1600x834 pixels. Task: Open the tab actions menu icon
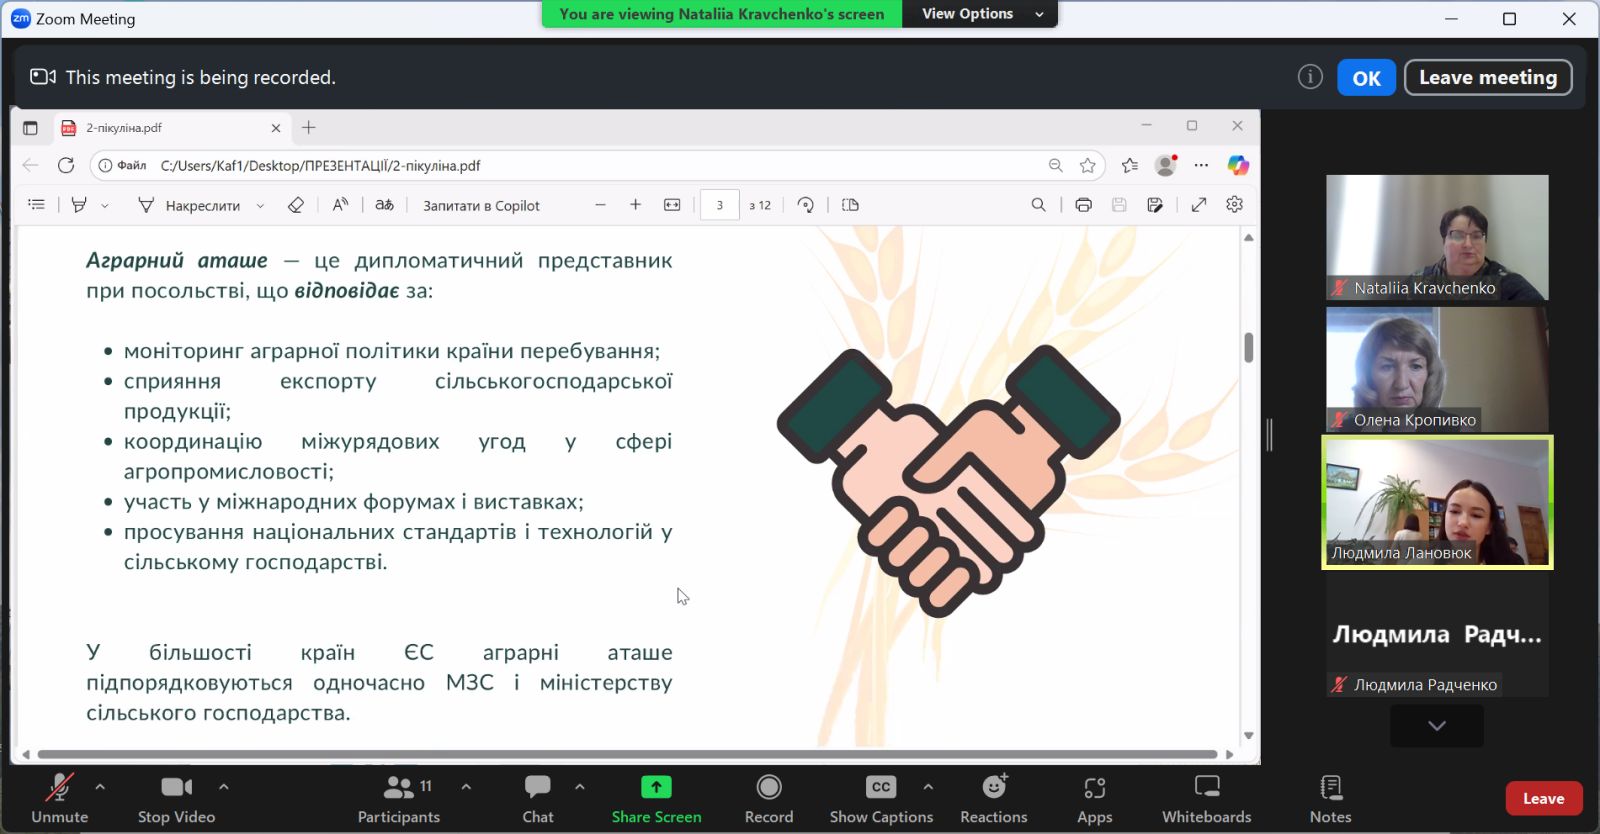coord(30,128)
